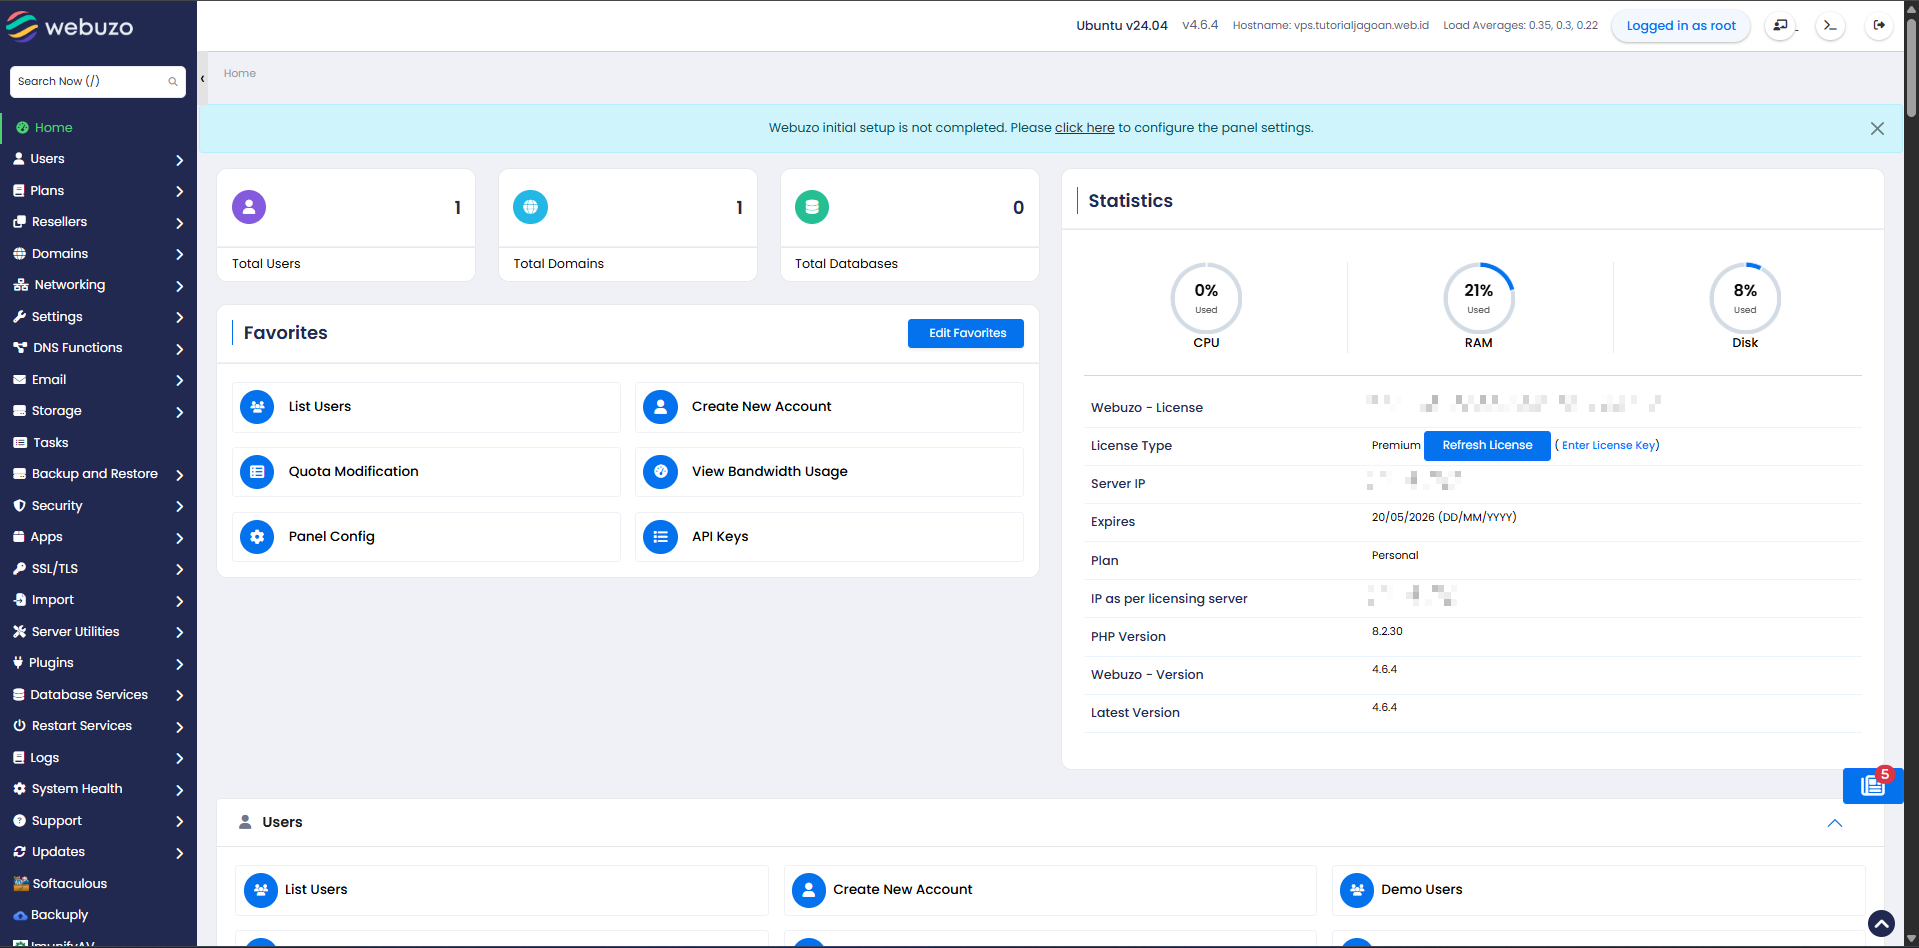The image size is (1919, 948).
Task: Click the Total Users purple icon
Action: (249, 207)
